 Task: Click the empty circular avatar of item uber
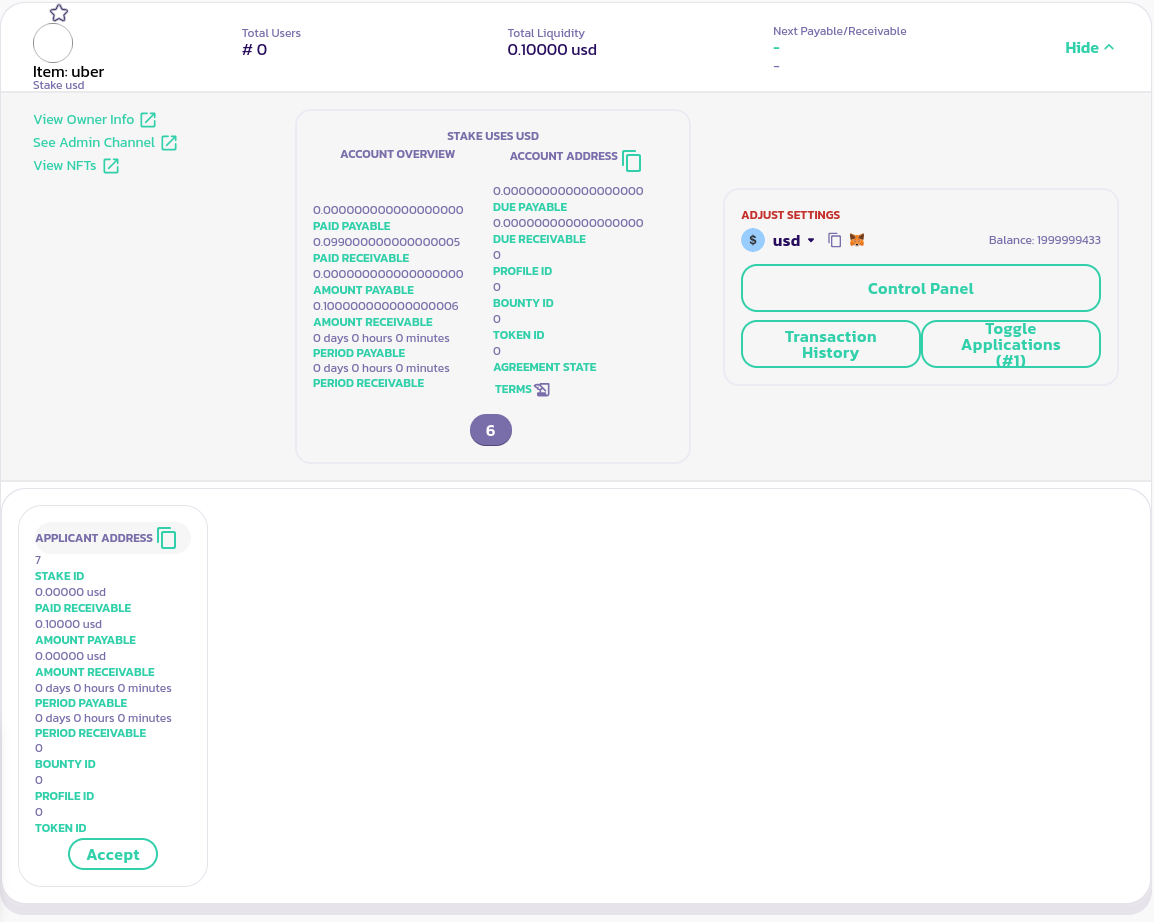coord(53,44)
